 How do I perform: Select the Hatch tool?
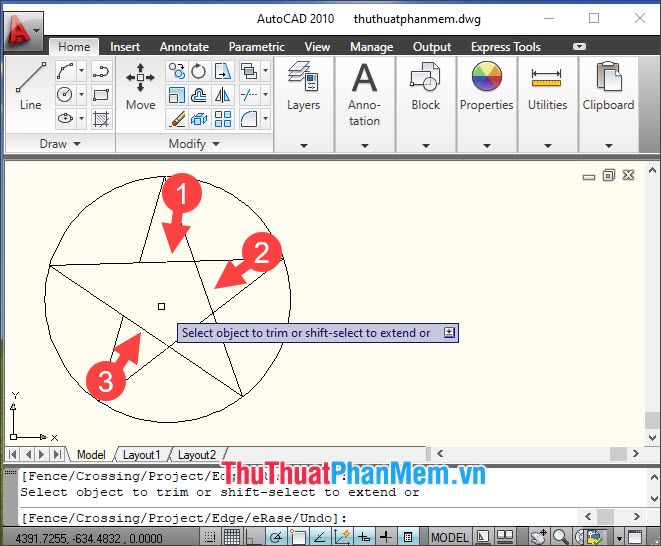[x=101, y=118]
